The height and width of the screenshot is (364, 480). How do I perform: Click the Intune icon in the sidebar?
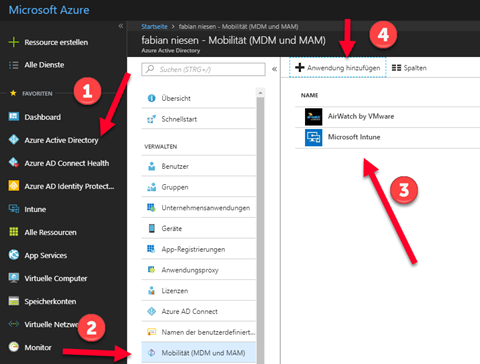14,209
